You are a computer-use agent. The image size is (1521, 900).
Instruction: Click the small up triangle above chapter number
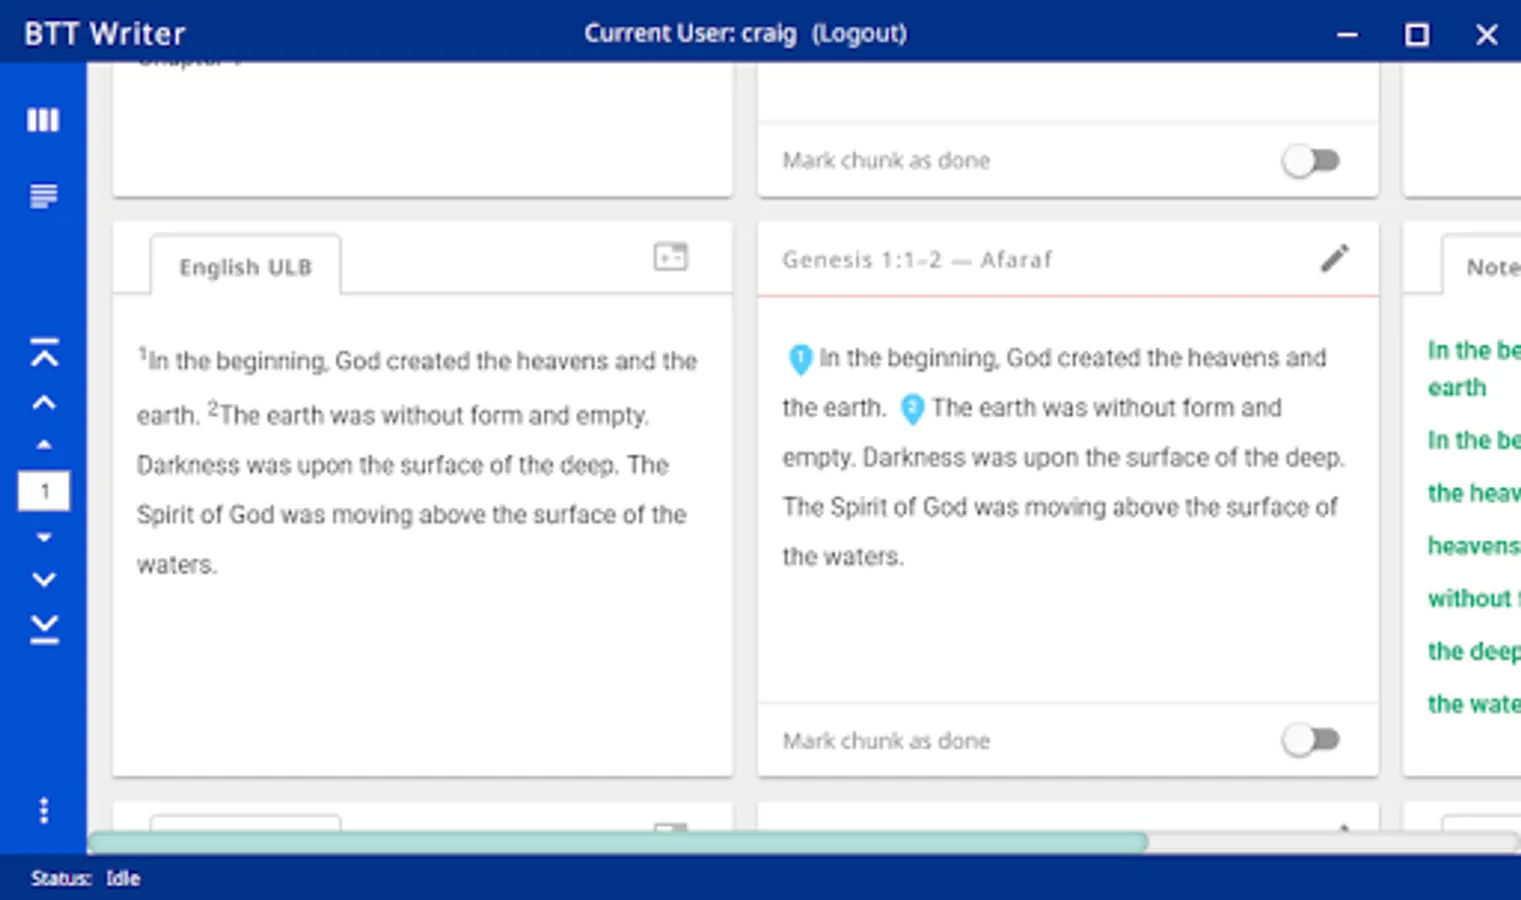point(44,444)
